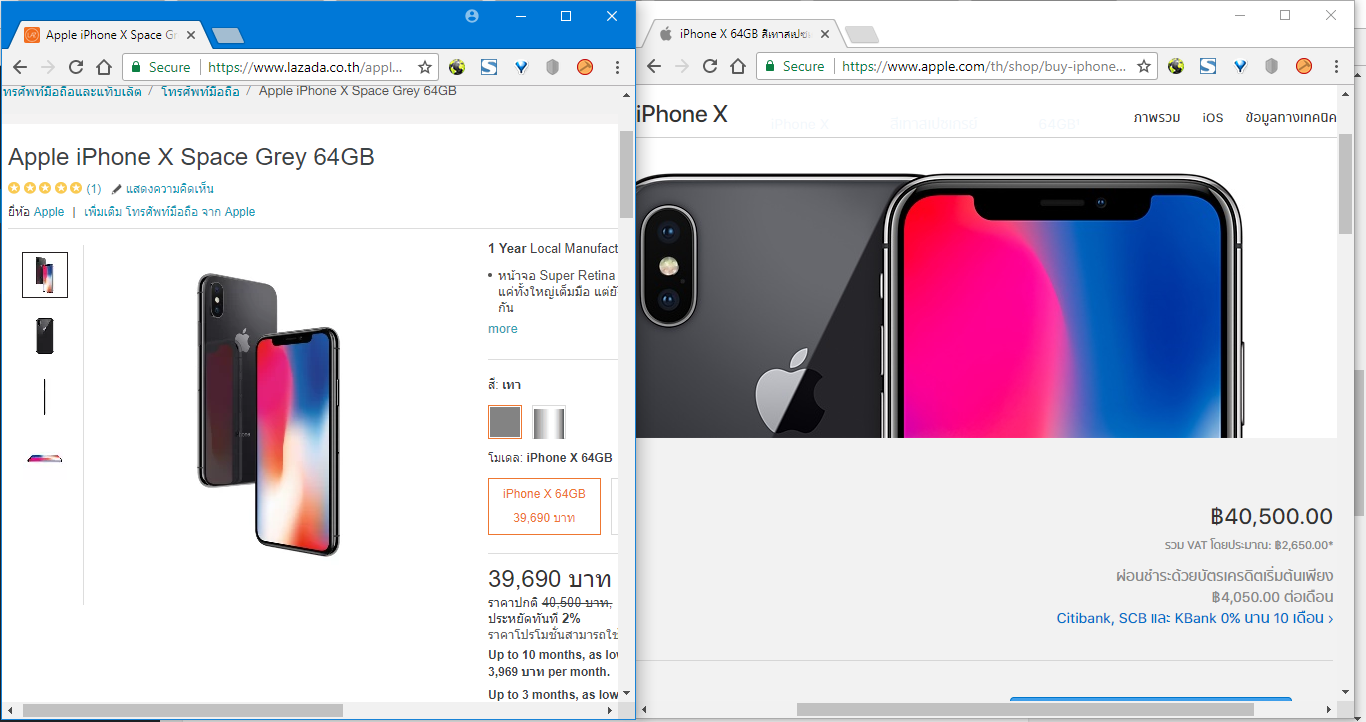Viewport: 1366px width, 722px height.
Task: Reload the Lazada page
Action: [x=75, y=67]
